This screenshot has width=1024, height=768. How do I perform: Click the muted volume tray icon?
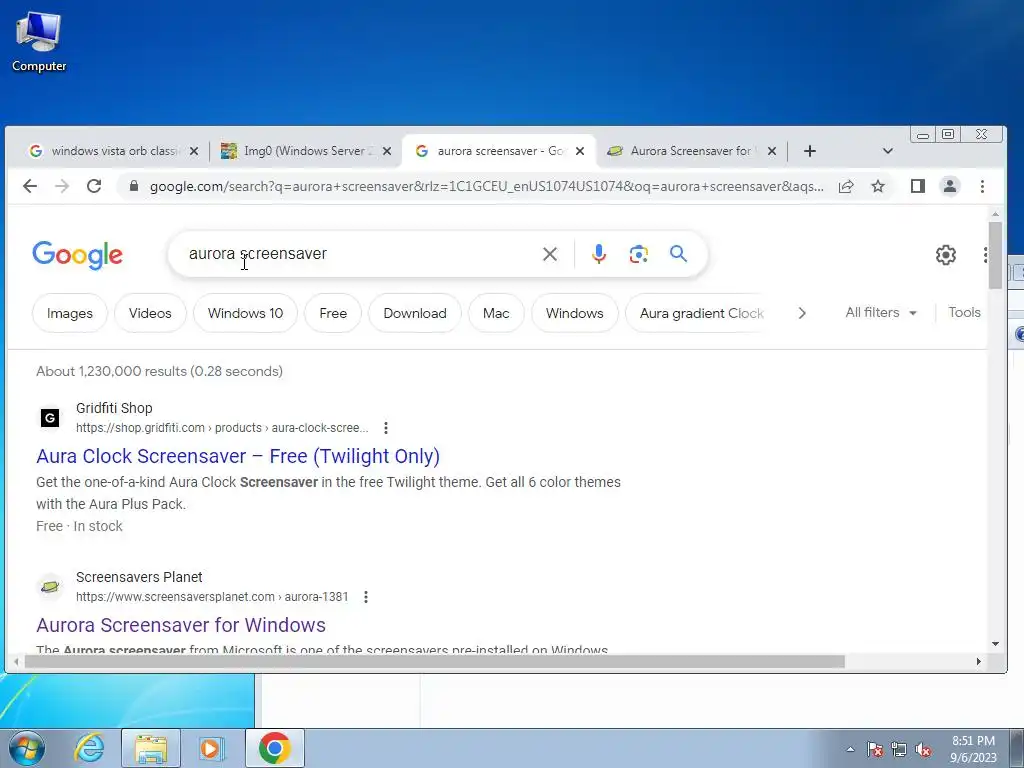(923, 749)
